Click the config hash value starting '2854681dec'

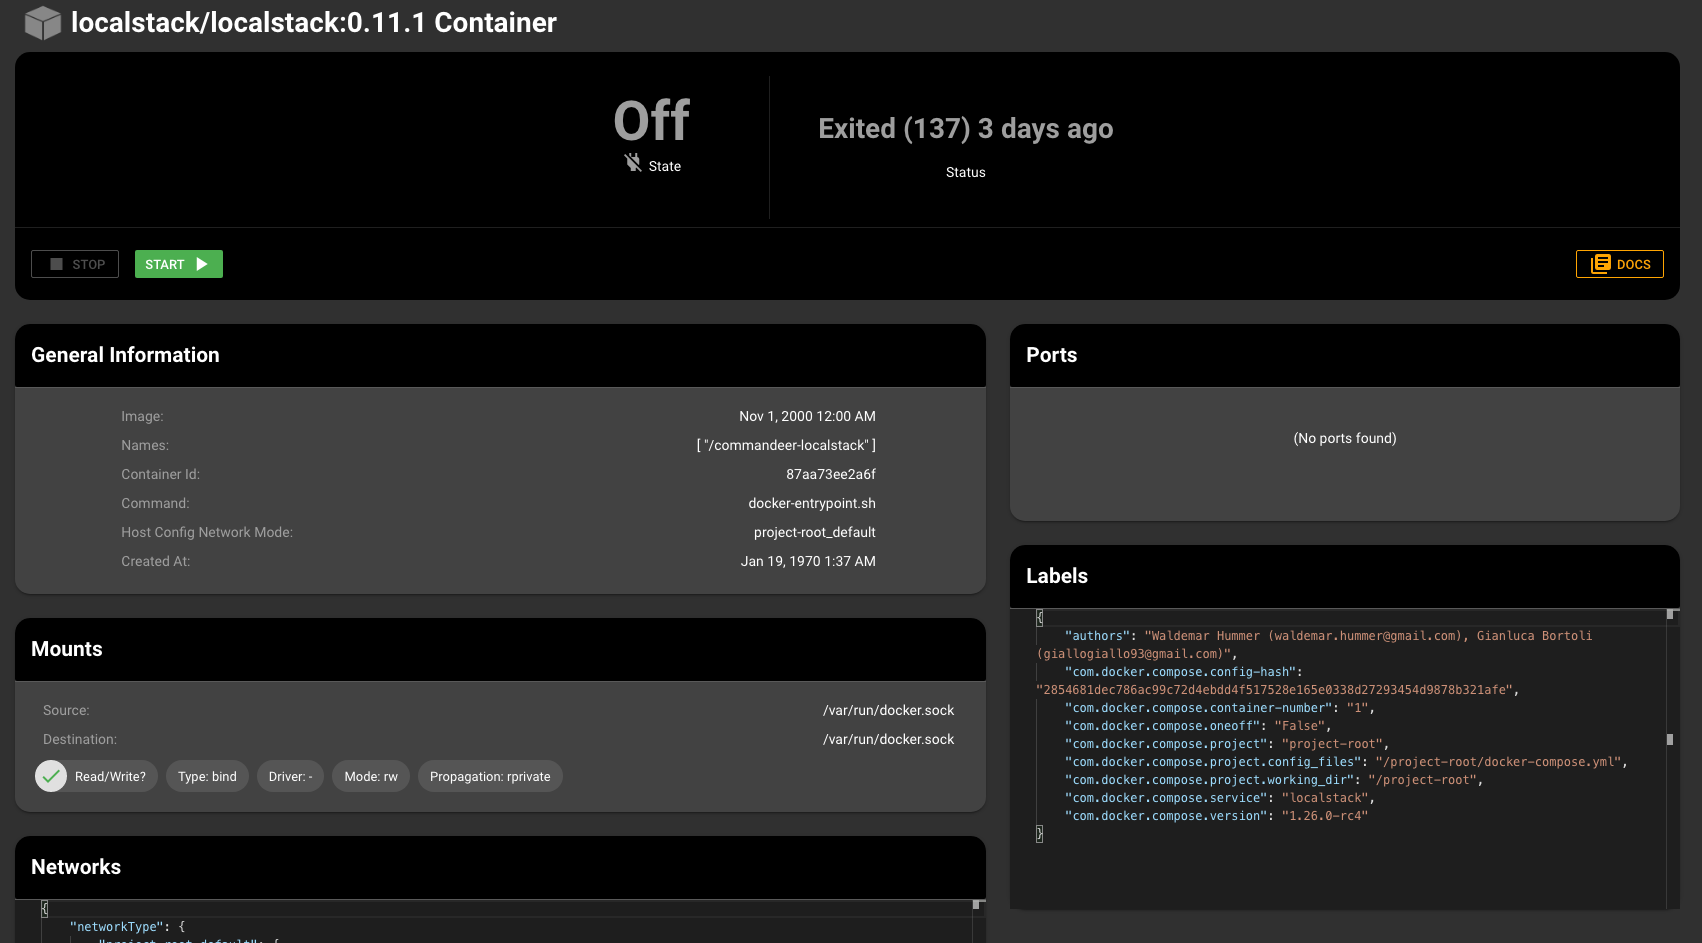coord(1274,690)
